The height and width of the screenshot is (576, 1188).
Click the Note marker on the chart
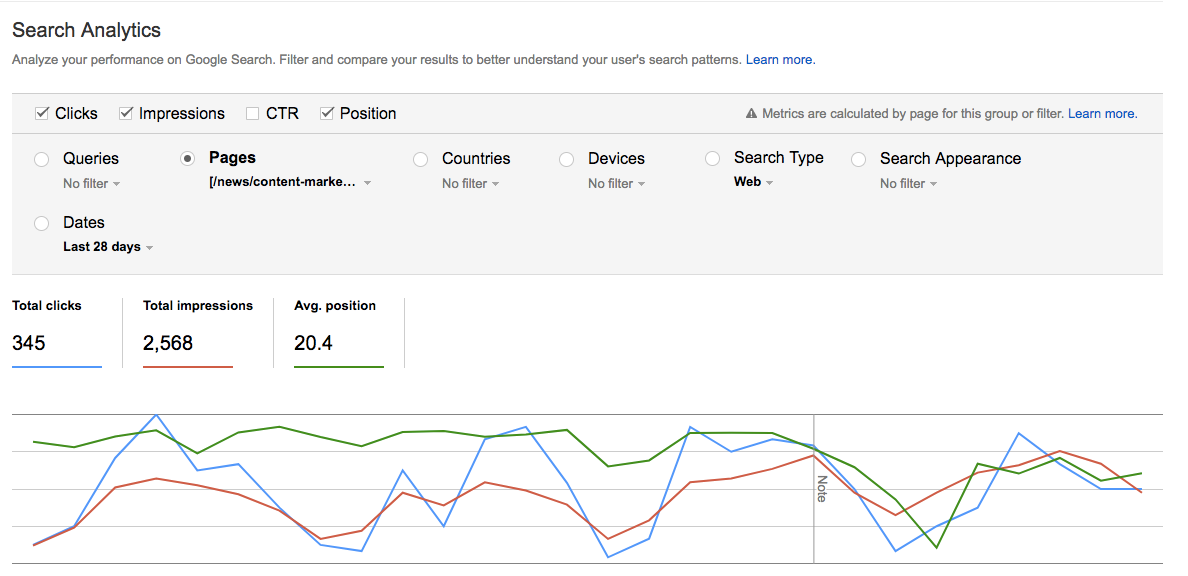coord(821,488)
